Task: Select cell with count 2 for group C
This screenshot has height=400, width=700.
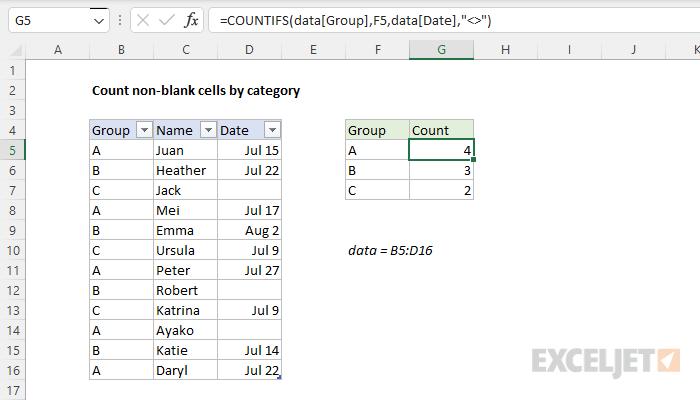Action: [x=442, y=191]
